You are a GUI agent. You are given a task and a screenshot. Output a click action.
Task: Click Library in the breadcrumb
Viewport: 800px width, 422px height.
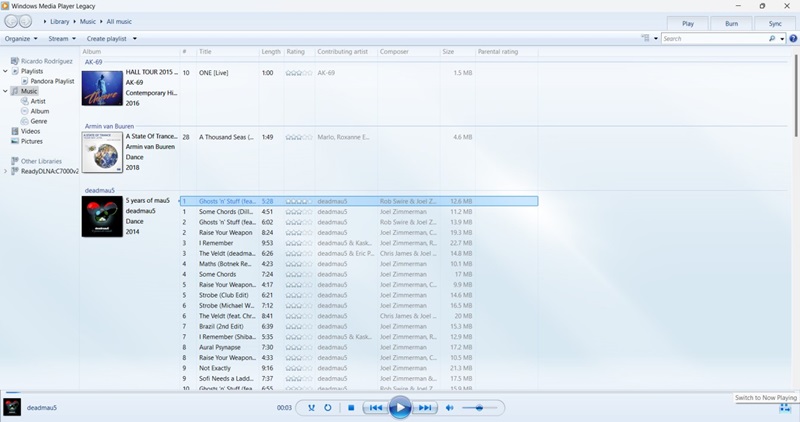point(59,21)
